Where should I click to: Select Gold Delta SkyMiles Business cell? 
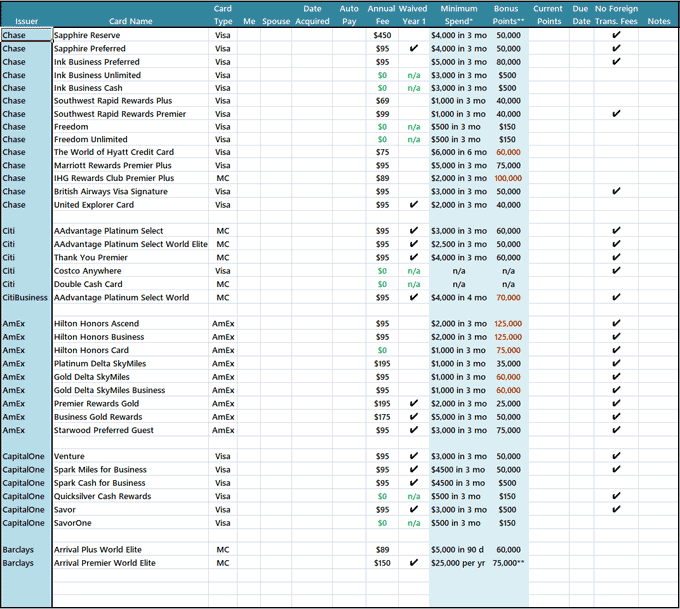(x=130, y=390)
